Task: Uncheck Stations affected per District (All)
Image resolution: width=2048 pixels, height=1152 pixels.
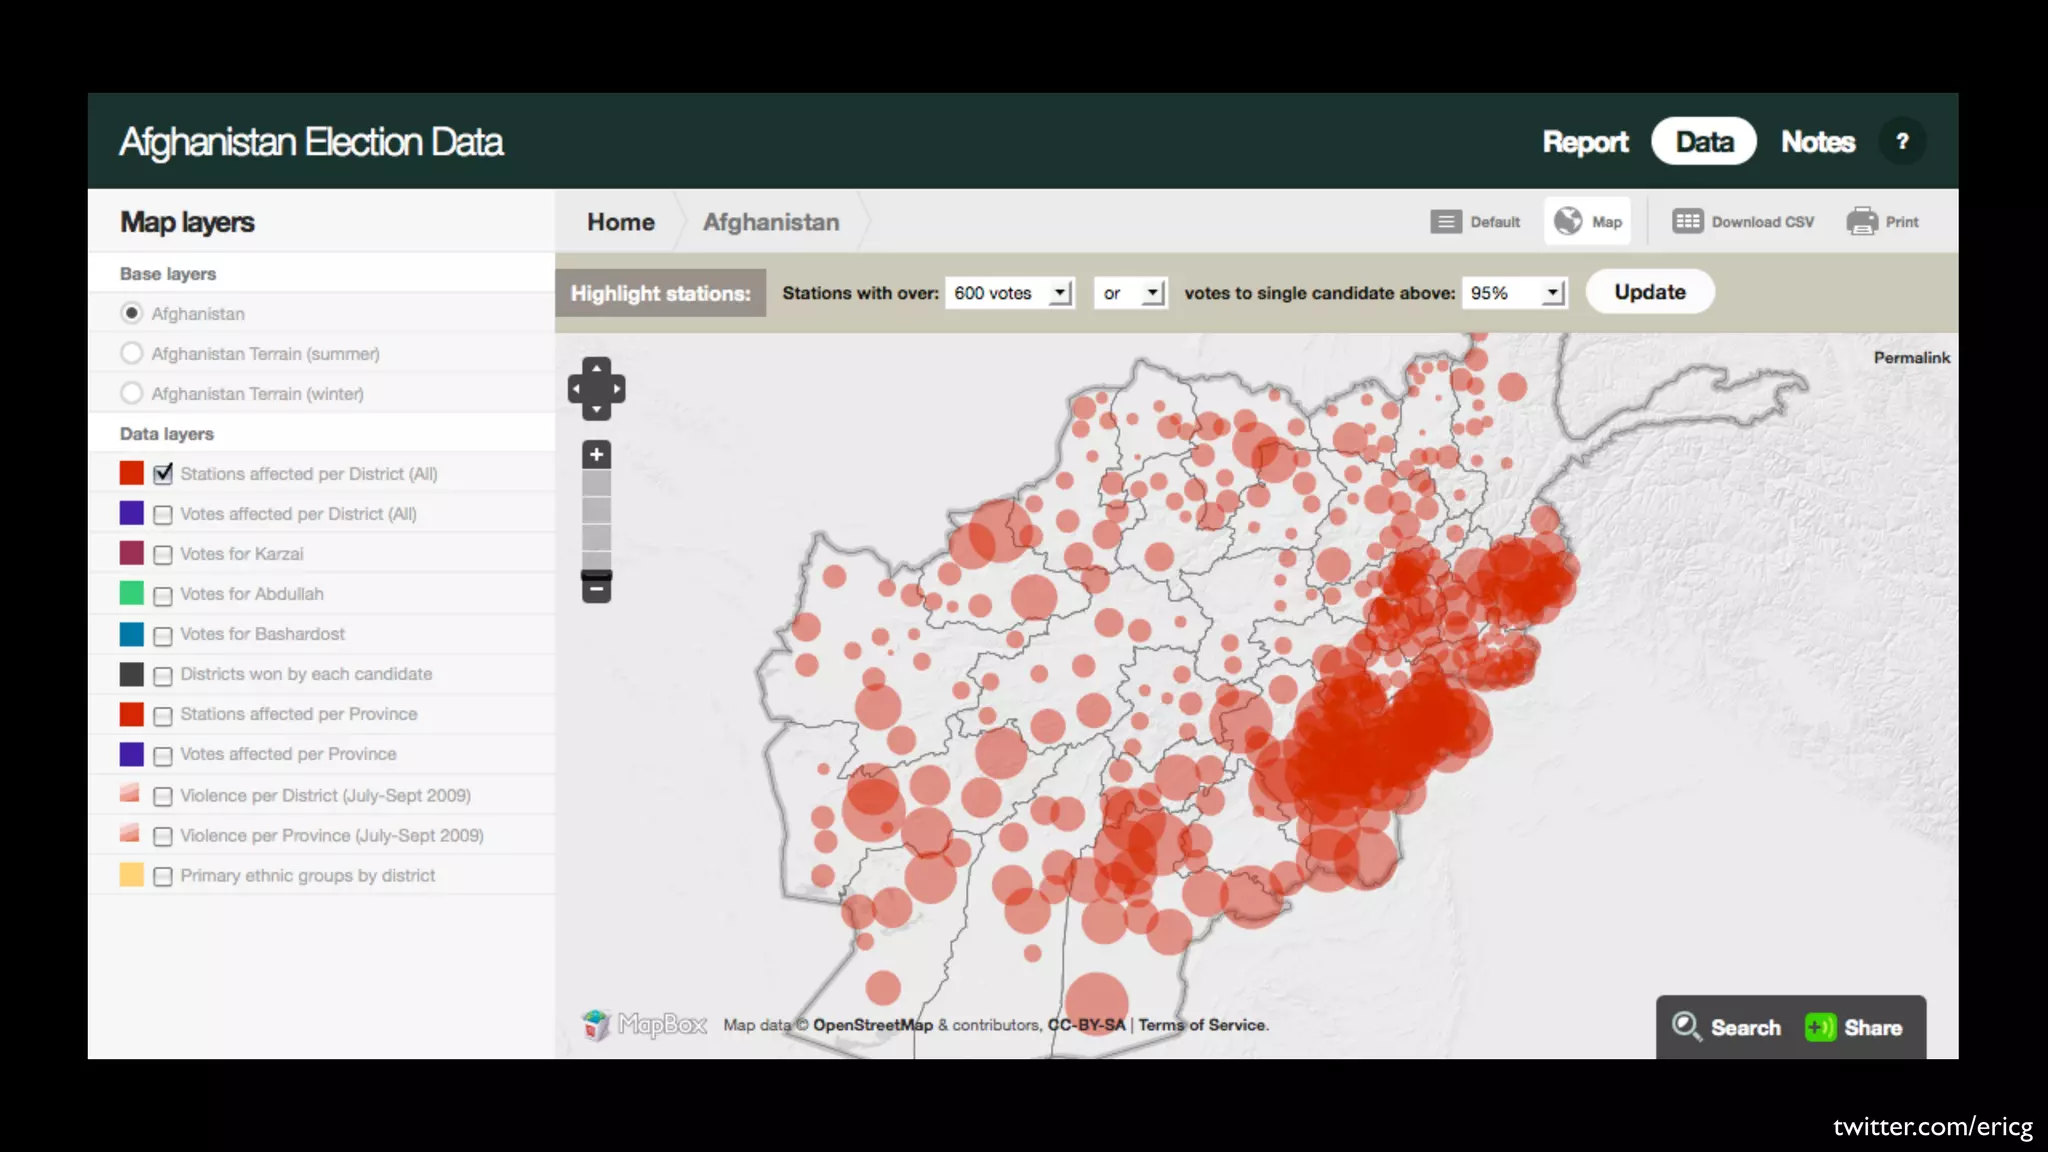Action: (x=163, y=474)
